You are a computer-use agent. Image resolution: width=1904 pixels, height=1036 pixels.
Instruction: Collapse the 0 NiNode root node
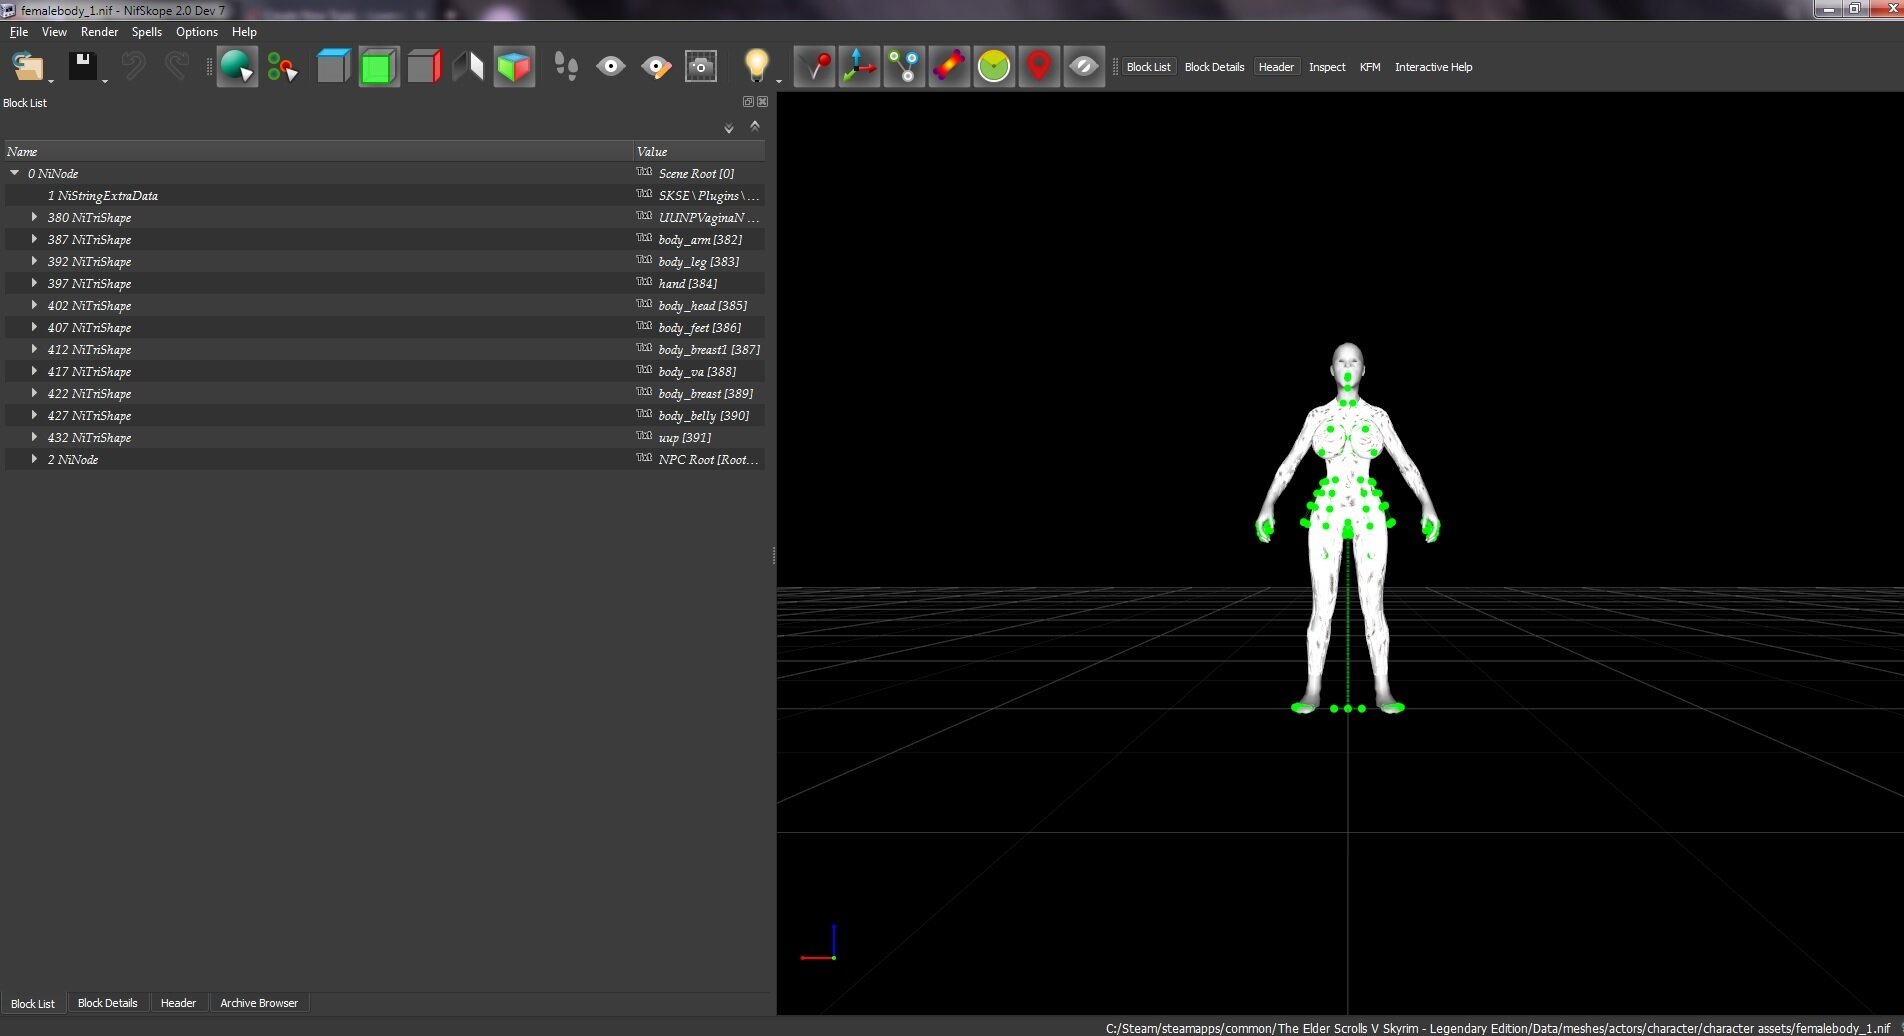point(14,173)
